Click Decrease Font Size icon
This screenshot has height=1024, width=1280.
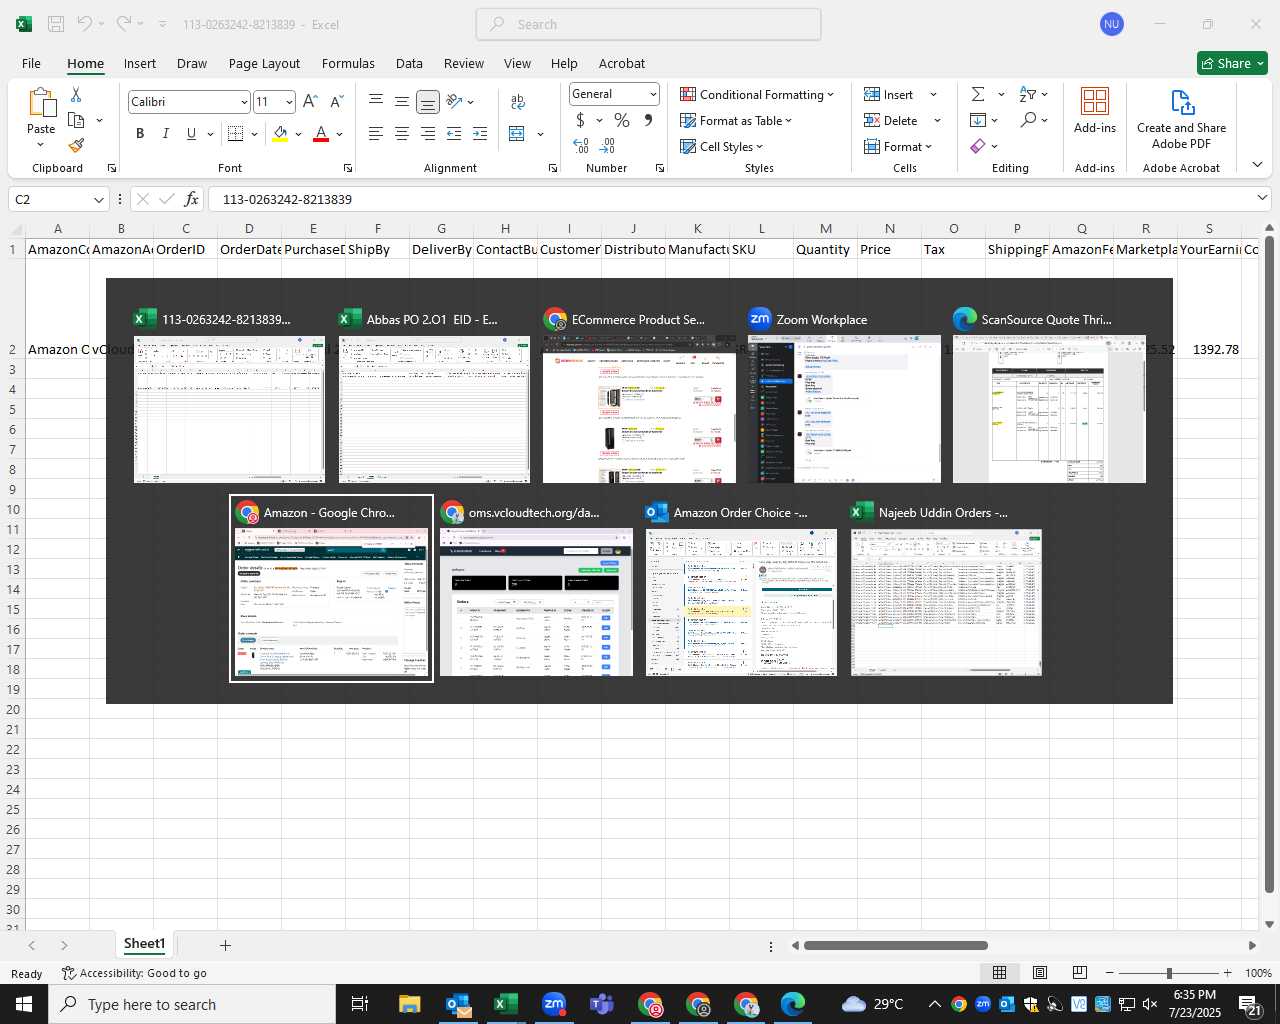[x=336, y=101]
